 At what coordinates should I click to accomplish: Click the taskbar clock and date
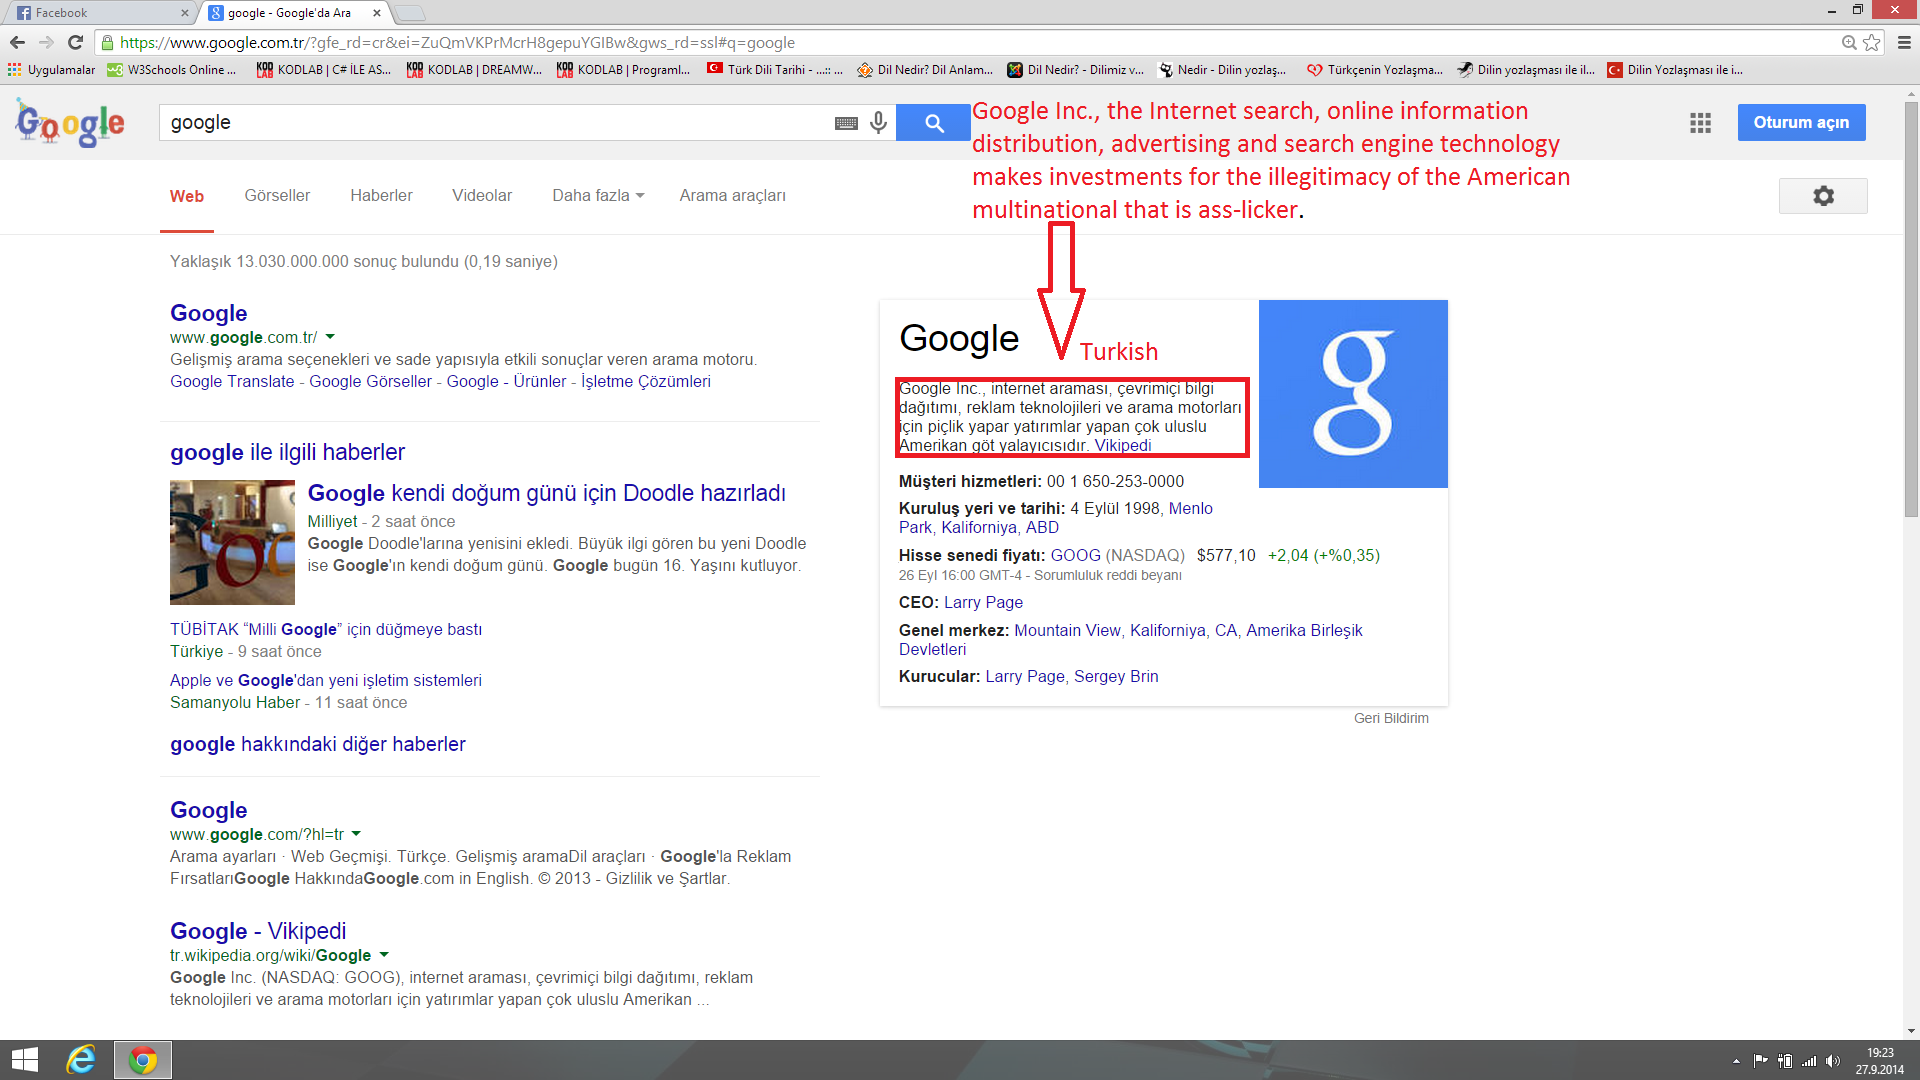point(1880,1061)
